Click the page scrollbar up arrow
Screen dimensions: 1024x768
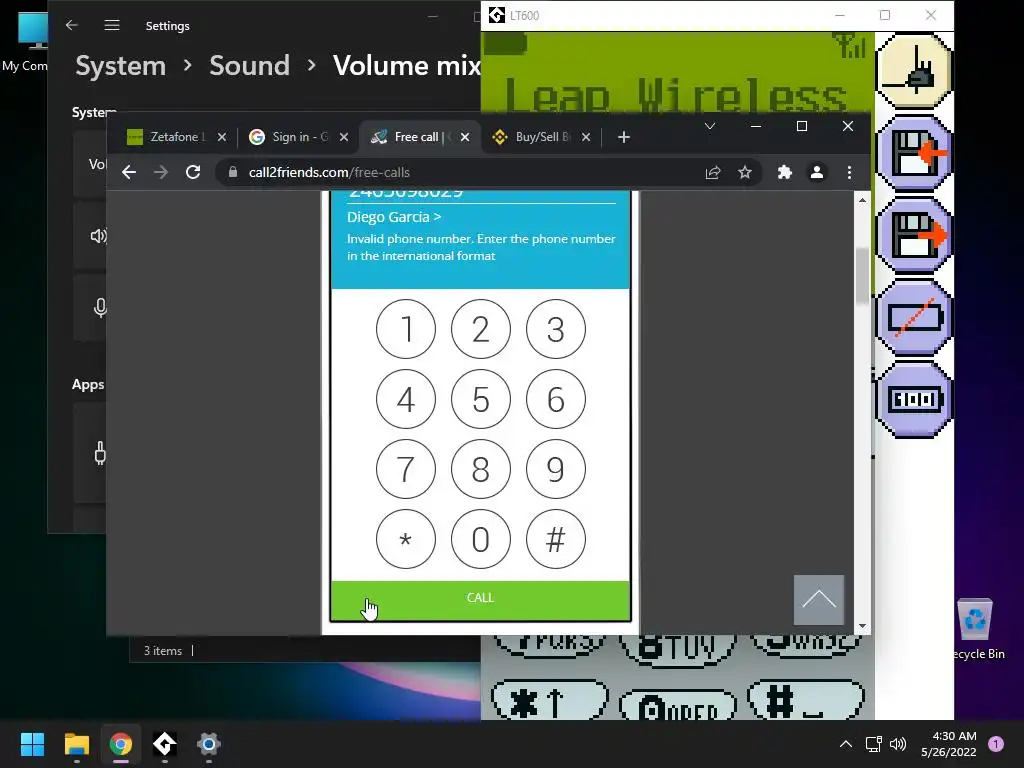[x=862, y=200]
